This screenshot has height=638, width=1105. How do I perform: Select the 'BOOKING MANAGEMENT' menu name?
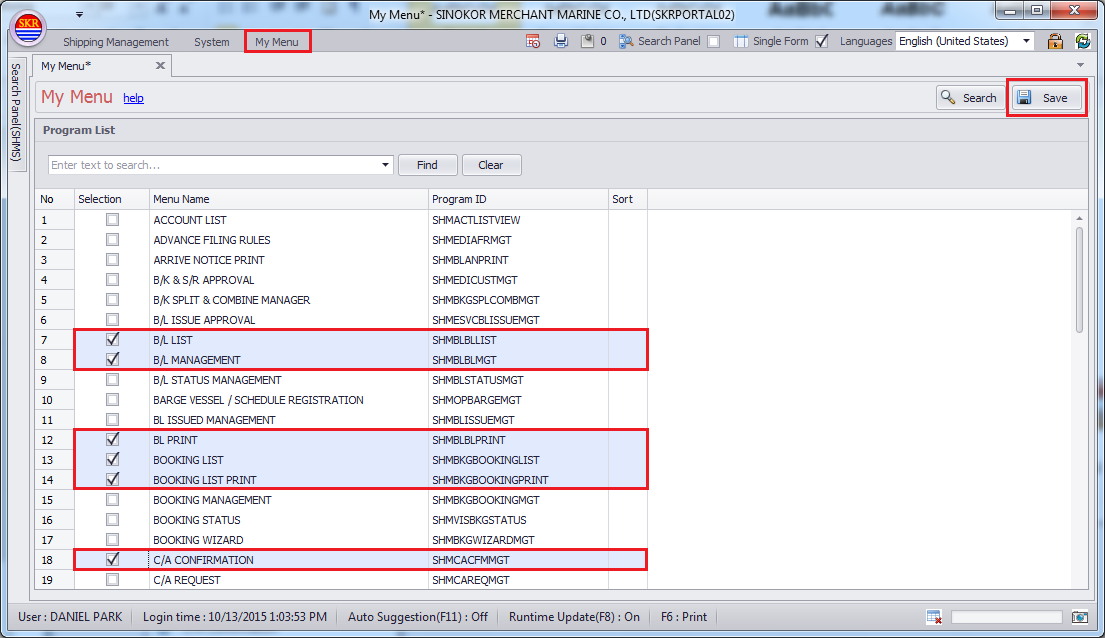pyautogui.click(x=212, y=500)
